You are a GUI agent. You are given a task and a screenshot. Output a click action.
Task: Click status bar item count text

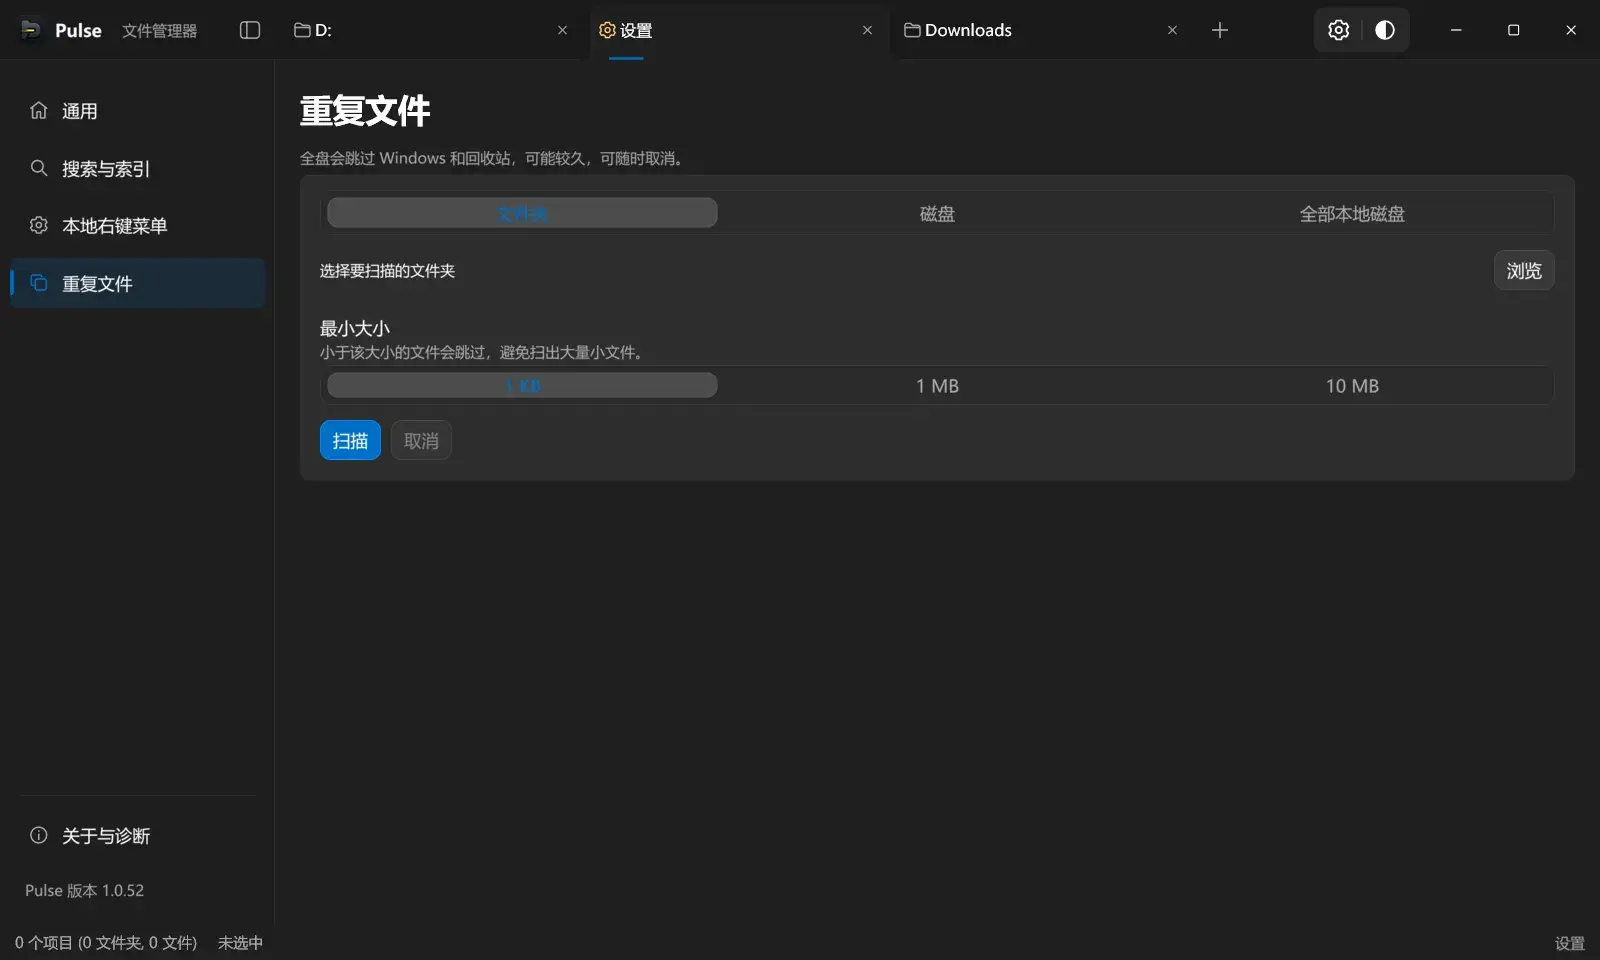(106, 942)
